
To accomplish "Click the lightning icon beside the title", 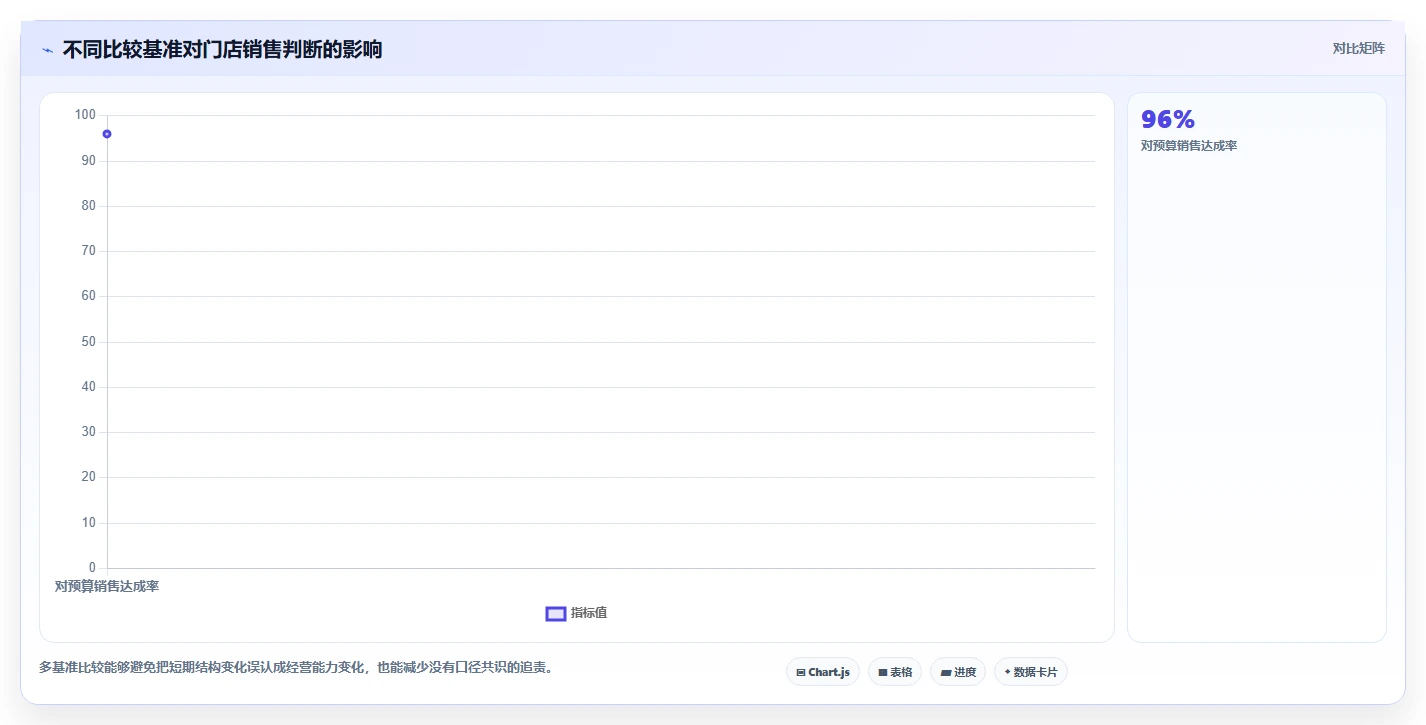I will pyautogui.click(x=47, y=50).
